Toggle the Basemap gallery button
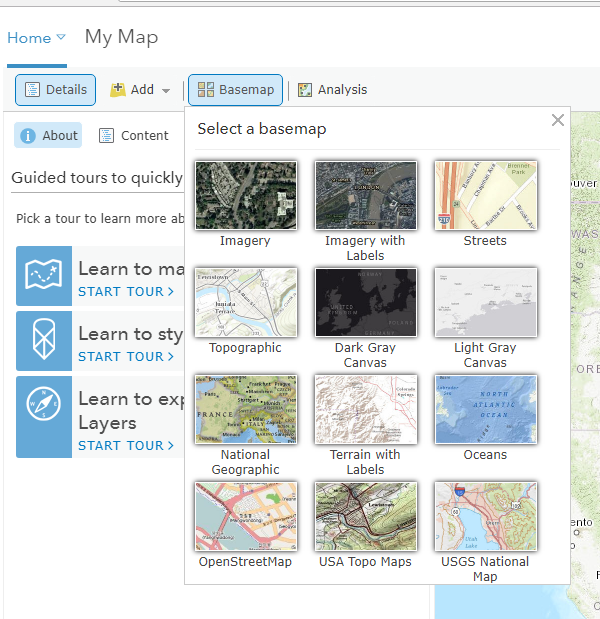Image resolution: width=600 pixels, height=619 pixels. (x=235, y=90)
